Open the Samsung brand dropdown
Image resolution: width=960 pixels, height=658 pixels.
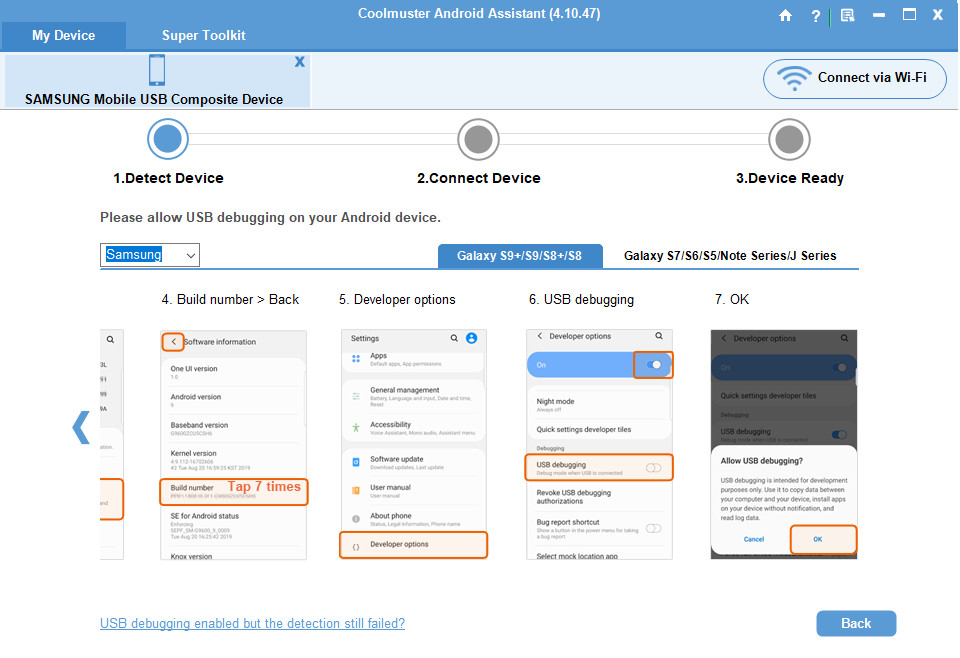tap(150, 255)
